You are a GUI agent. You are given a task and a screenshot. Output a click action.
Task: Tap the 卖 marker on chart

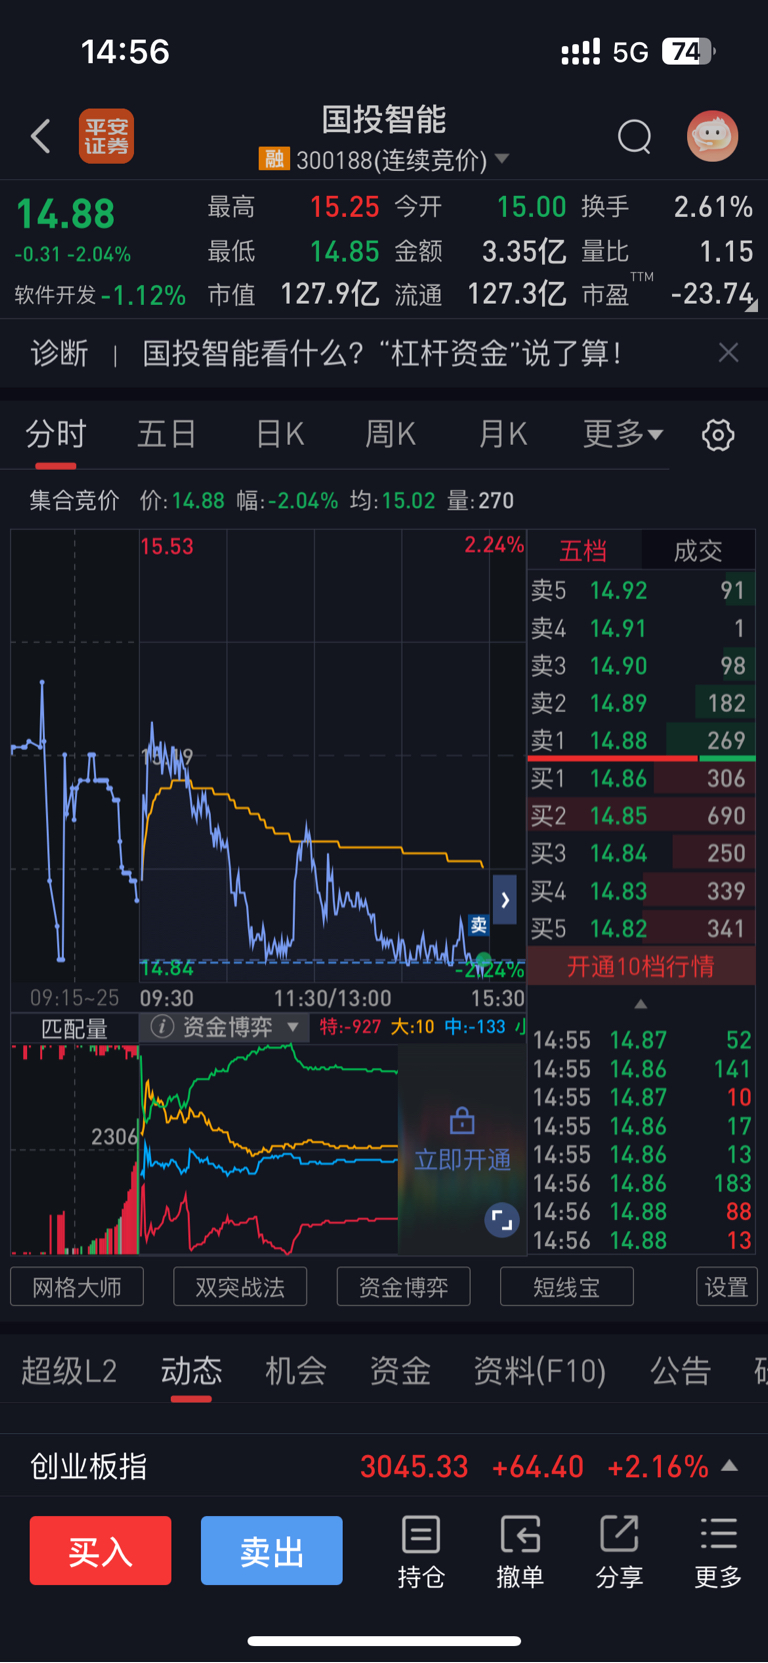coord(479,925)
